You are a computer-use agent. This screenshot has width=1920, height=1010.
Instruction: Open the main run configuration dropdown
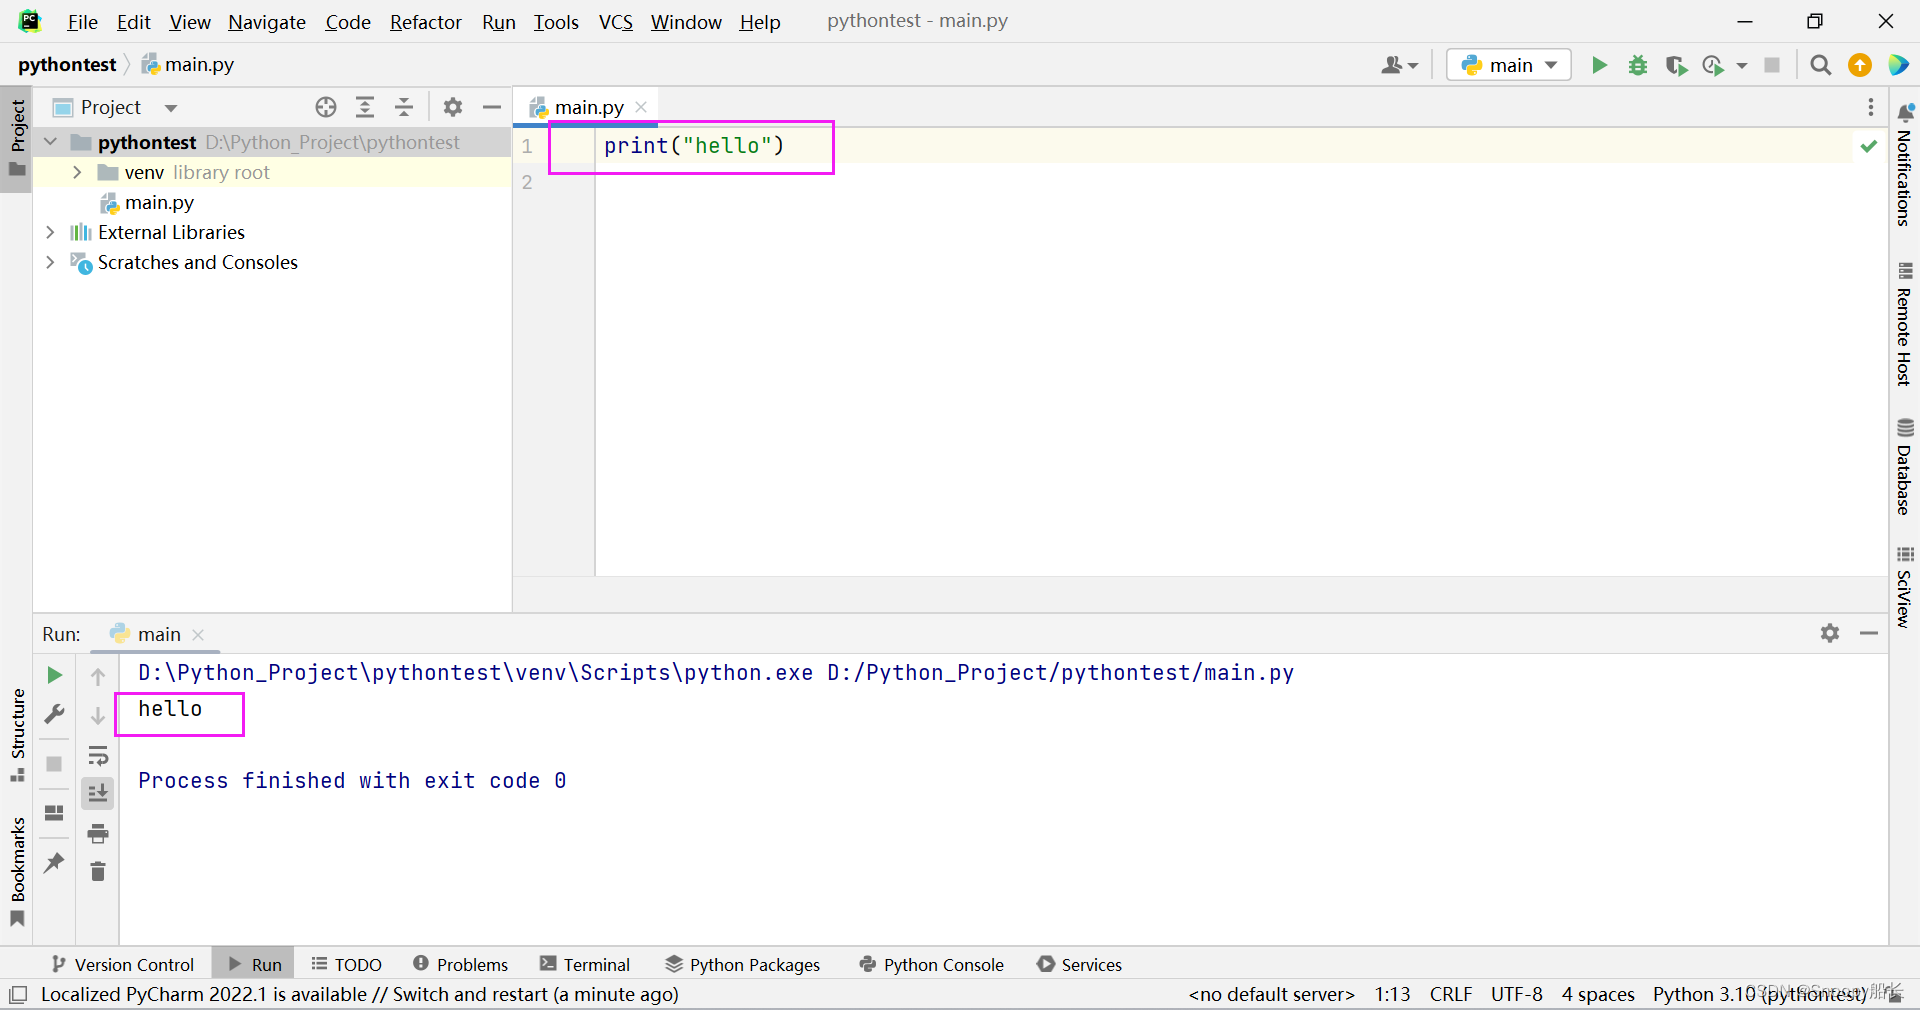click(x=1508, y=65)
